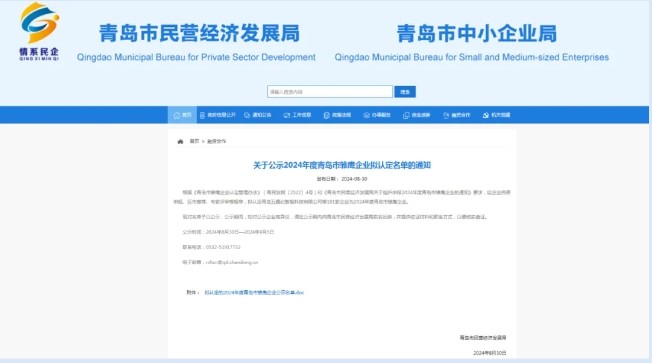Click the 政府信息公开 document icon
The width and height of the screenshot is (652, 363).
(x=202, y=115)
